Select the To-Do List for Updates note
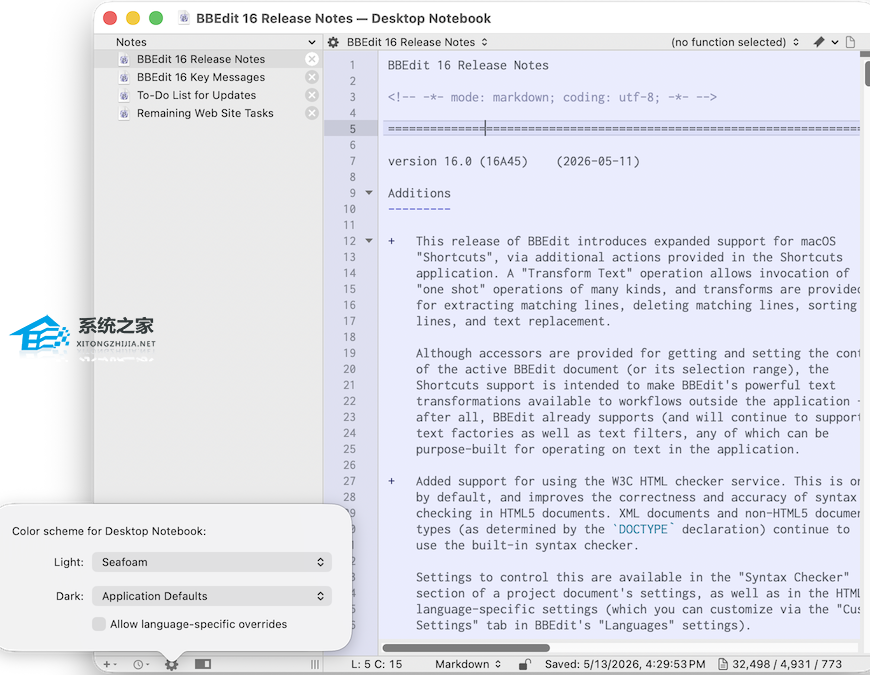Viewport: 870px width, 675px height. pyautogui.click(x=209, y=95)
